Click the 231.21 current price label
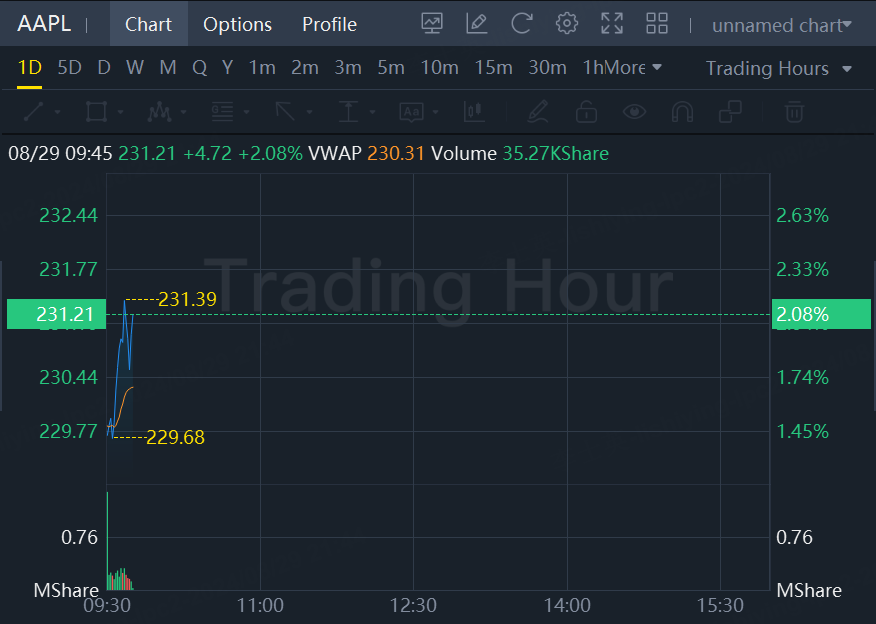The height and width of the screenshot is (624, 876). 66,314
